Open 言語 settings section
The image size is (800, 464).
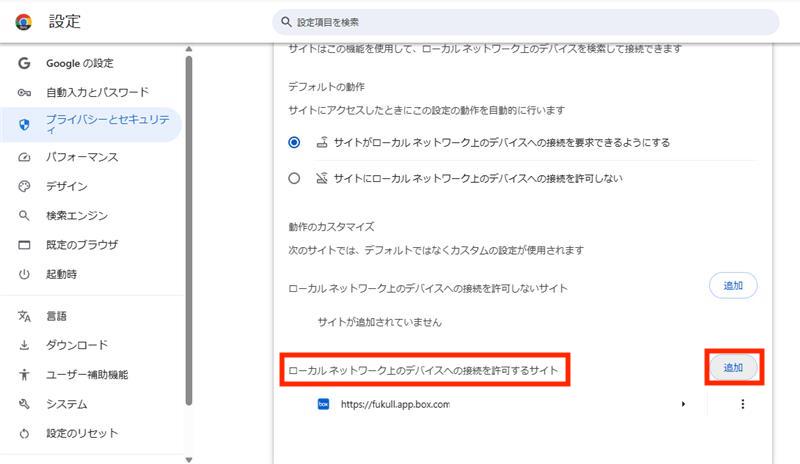[56, 316]
